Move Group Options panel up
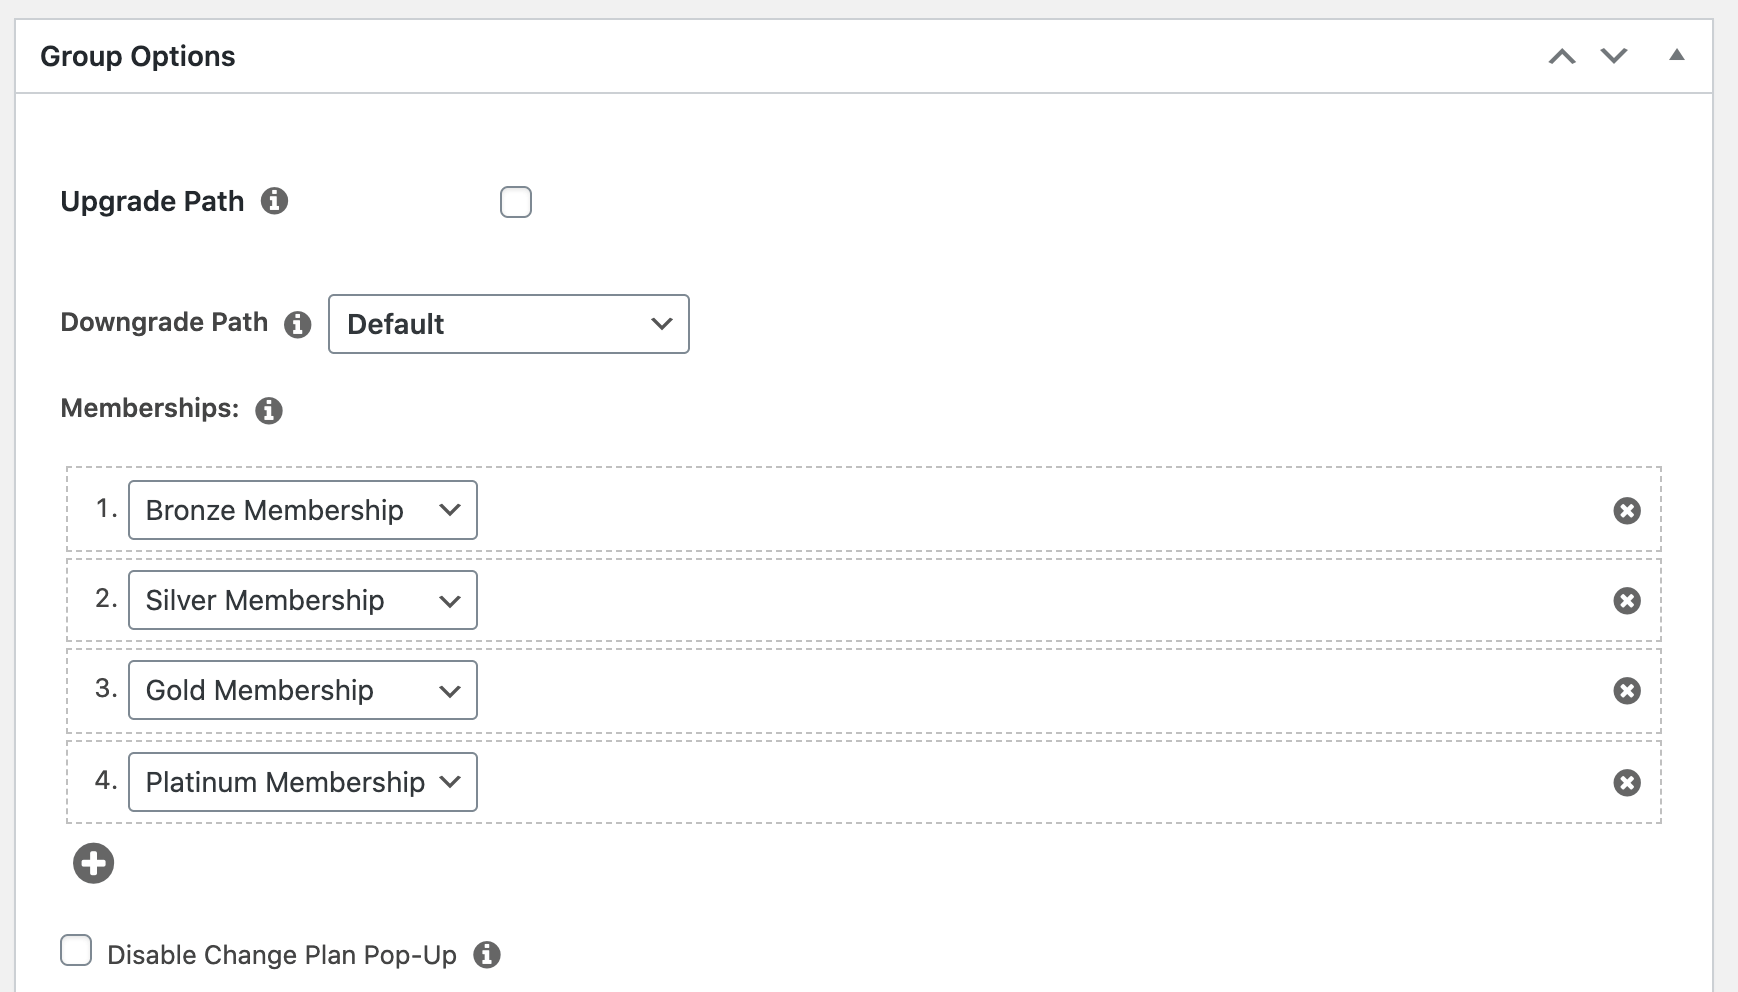Image resolution: width=1738 pixels, height=992 pixels. [x=1562, y=56]
